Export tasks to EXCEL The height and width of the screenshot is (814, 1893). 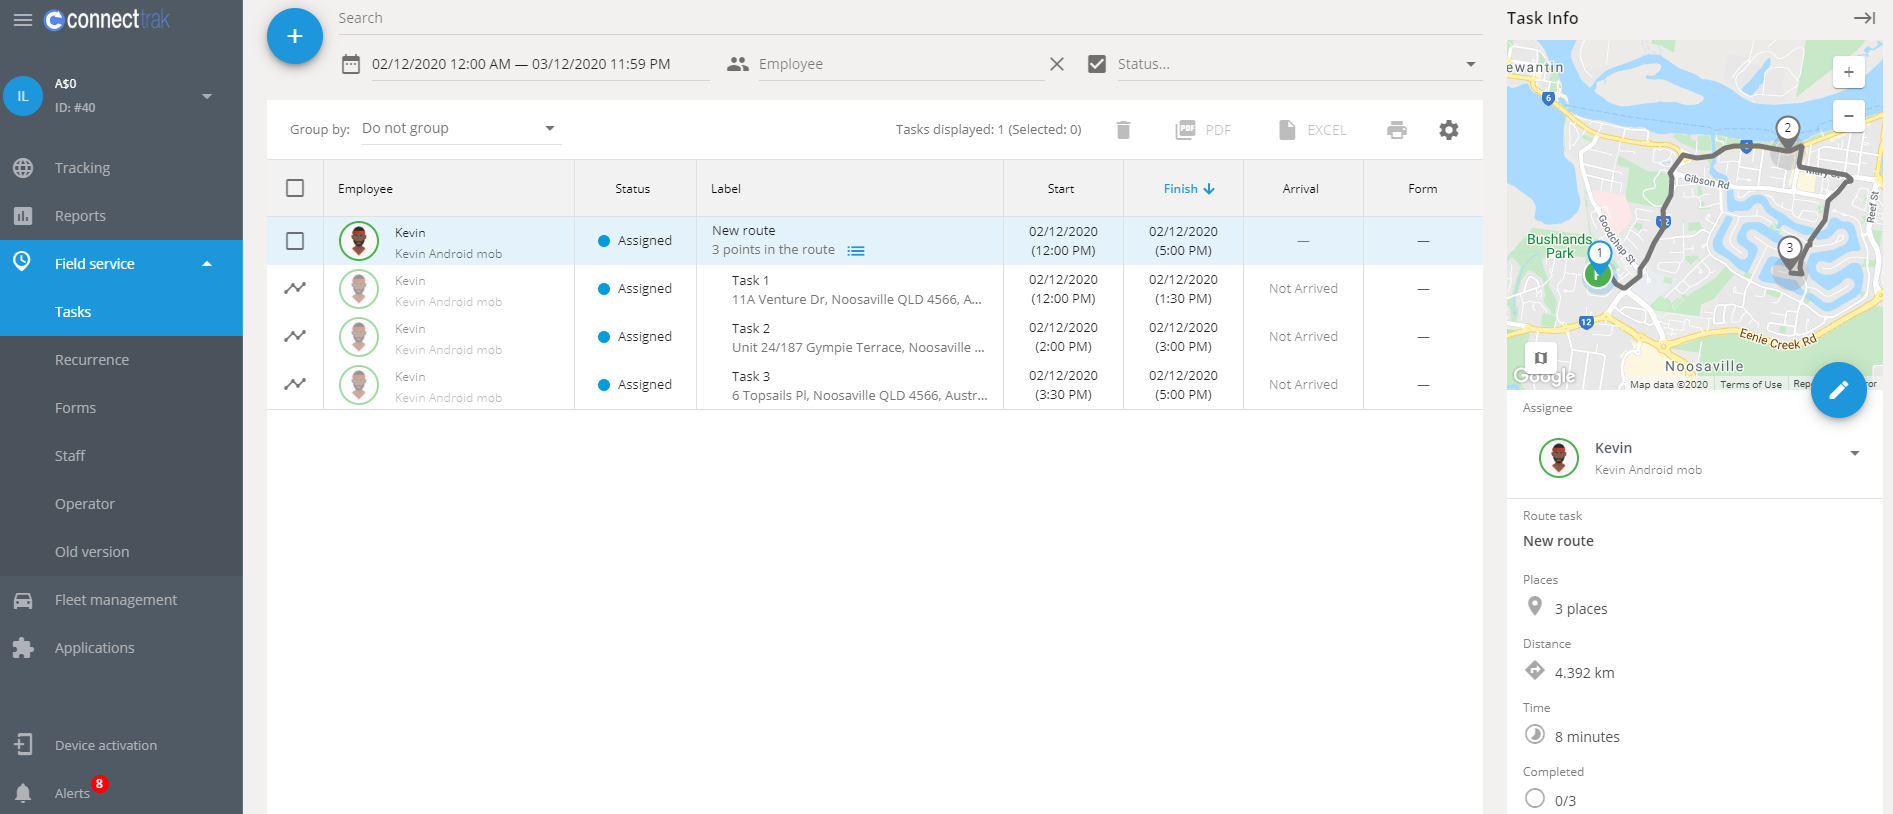(x=1312, y=130)
